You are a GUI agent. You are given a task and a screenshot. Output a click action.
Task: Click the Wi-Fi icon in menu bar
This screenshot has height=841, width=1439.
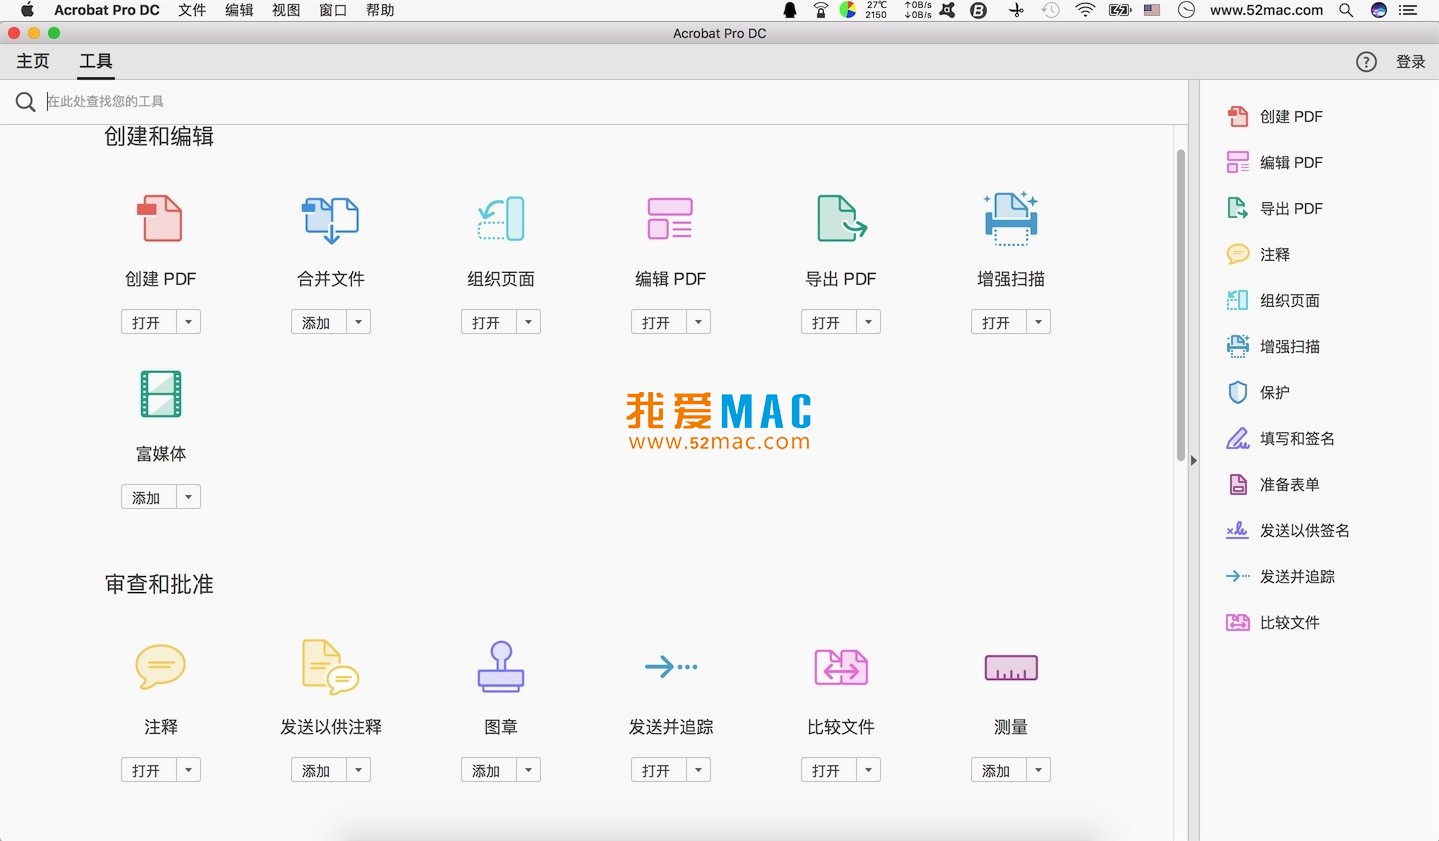[1085, 10]
